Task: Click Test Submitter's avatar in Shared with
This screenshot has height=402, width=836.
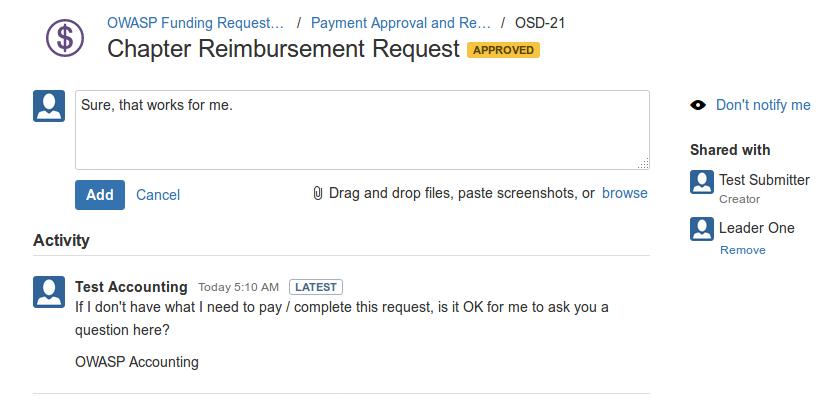Action: (x=702, y=181)
